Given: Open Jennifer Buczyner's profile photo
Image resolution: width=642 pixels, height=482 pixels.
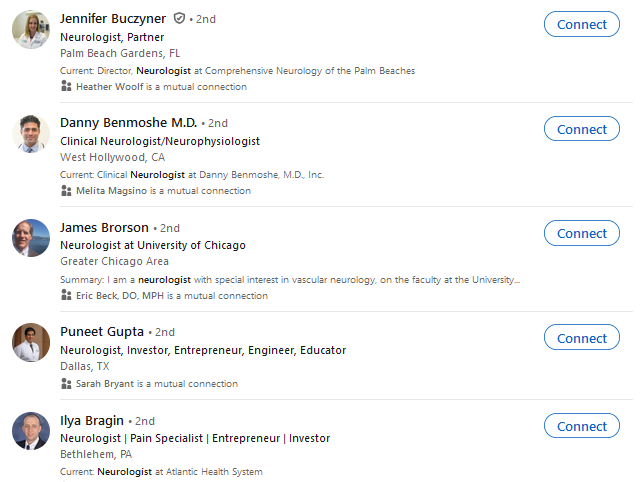Looking at the screenshot, I should click(x=31, y=30).
